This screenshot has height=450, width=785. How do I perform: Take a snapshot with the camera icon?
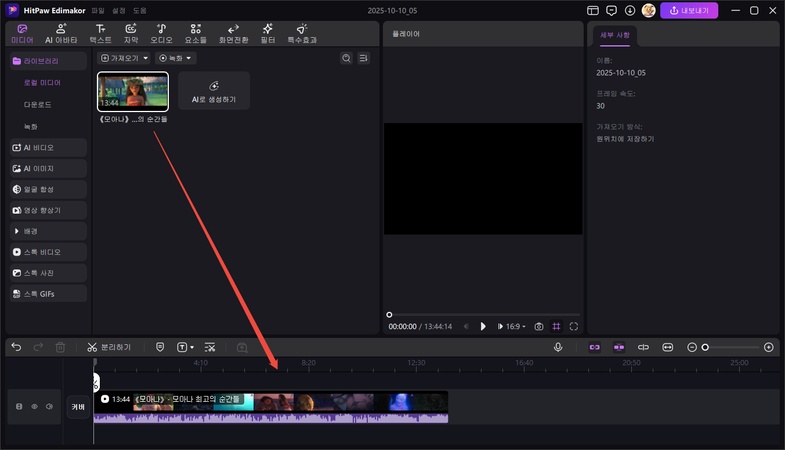coord(539,326)
